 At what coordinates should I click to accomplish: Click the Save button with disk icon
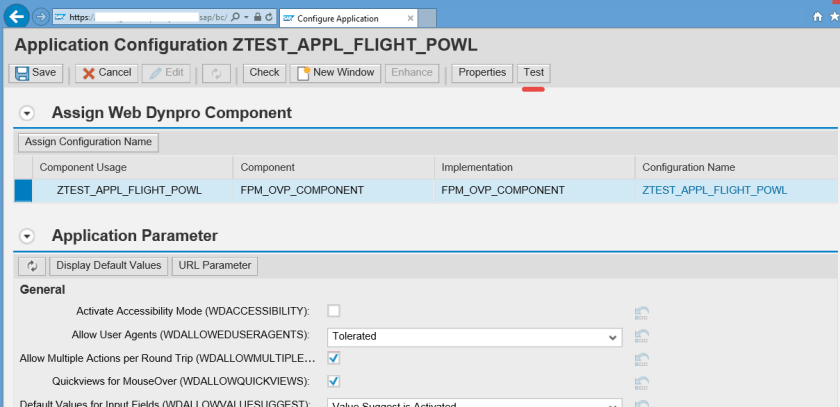coord(36,73)
